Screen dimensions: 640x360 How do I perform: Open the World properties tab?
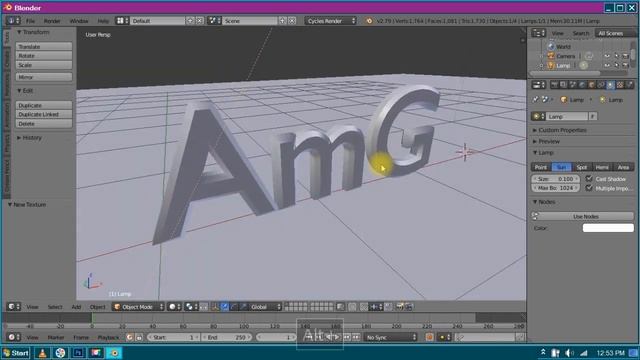[582, 85]
